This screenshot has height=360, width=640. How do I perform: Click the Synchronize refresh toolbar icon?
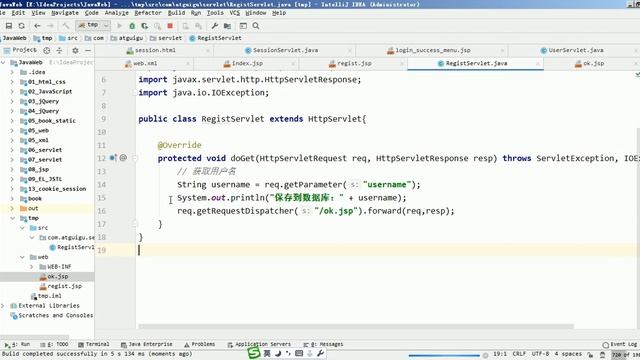[x=21, y=26]
